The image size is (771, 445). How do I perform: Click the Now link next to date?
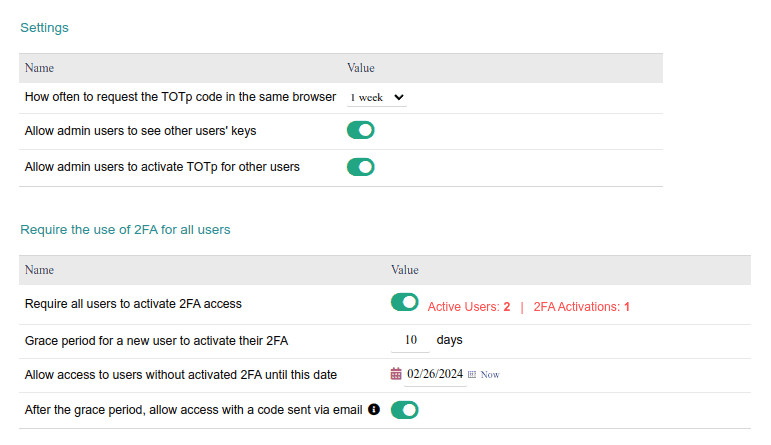click(x=490, y=375)
